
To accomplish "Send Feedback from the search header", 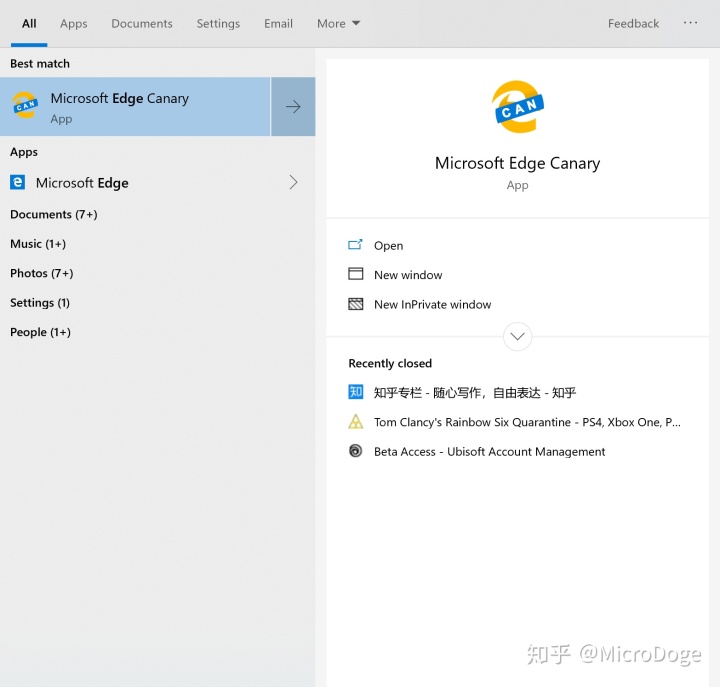I will 633,23.
